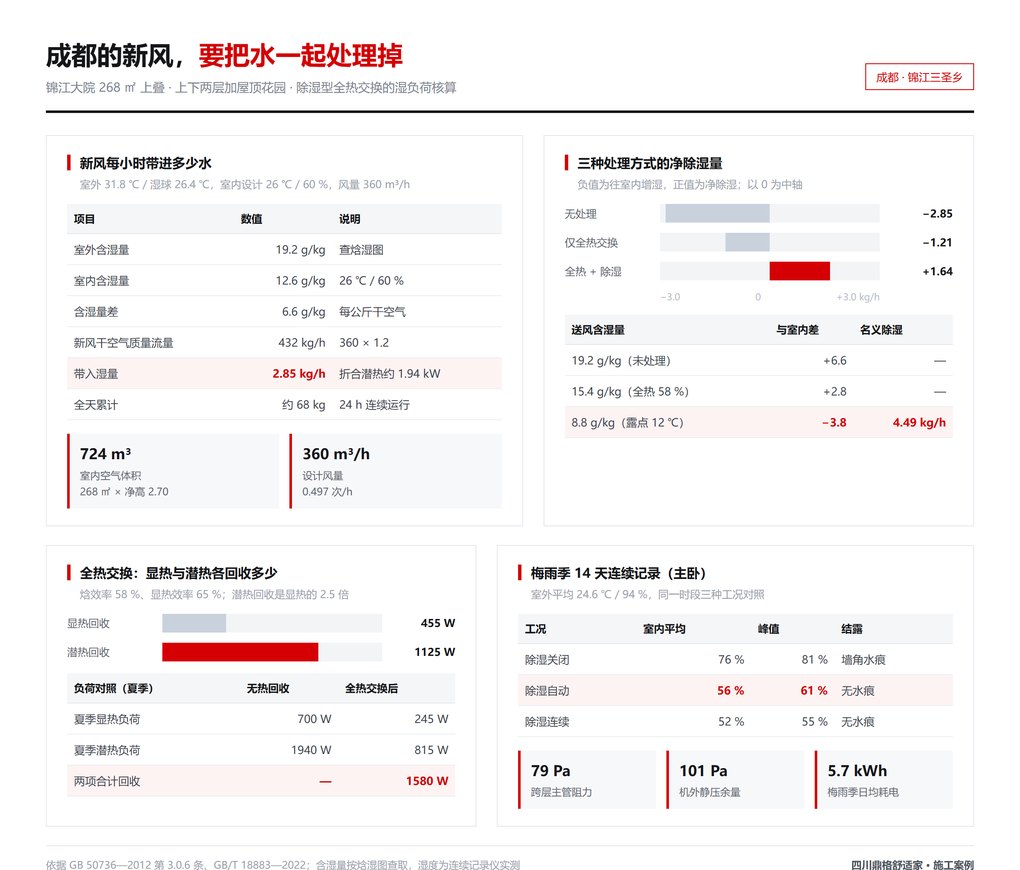Click the 360 m³/h design airflow card
This screenshot has height=870, width=1020.
396,471
